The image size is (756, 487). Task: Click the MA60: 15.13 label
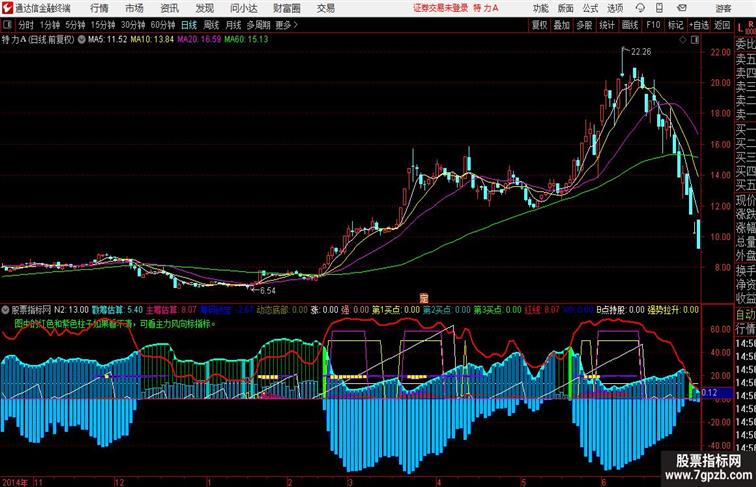point(246,40)
